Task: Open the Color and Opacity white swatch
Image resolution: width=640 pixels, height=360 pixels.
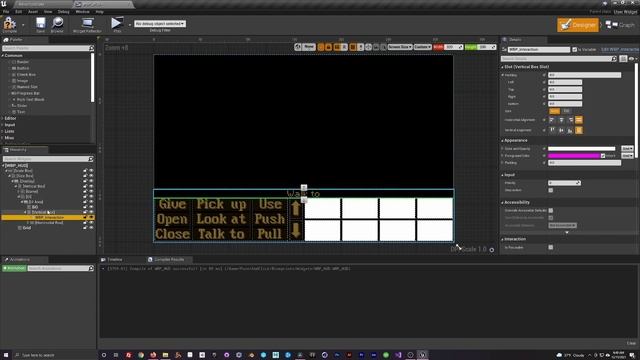Action: 582,149
